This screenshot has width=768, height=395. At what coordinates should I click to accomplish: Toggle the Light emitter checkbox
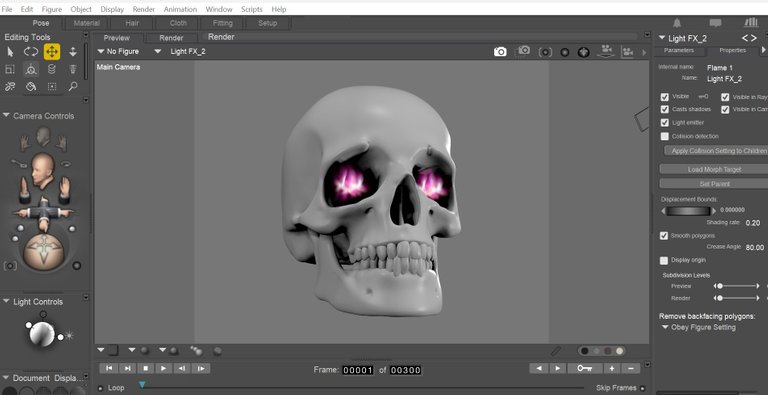[x=665, y=123]
